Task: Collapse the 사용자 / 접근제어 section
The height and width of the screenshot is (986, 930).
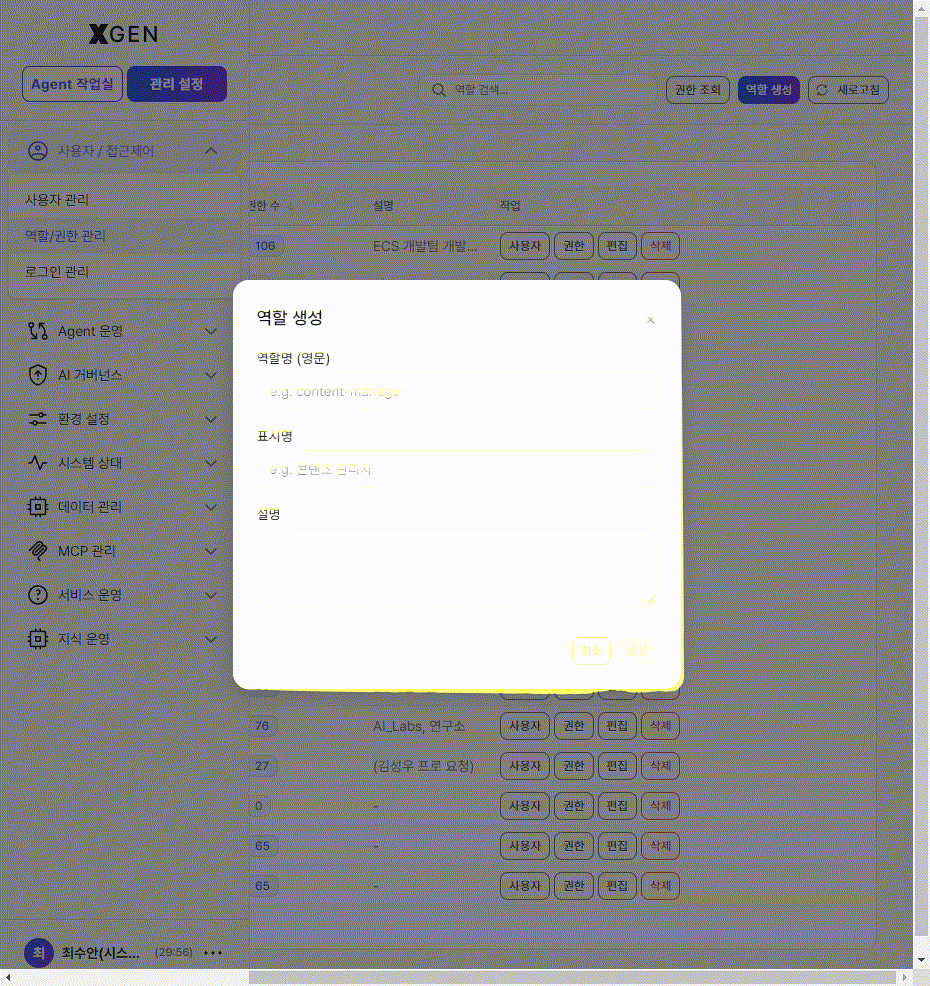Action: (x=211, y=151)
